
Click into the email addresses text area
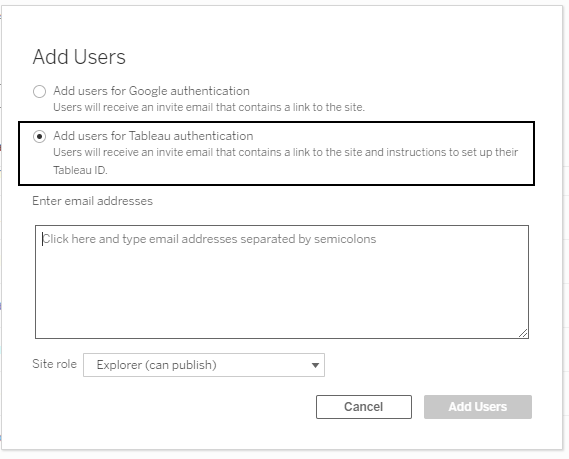point(282,282)
